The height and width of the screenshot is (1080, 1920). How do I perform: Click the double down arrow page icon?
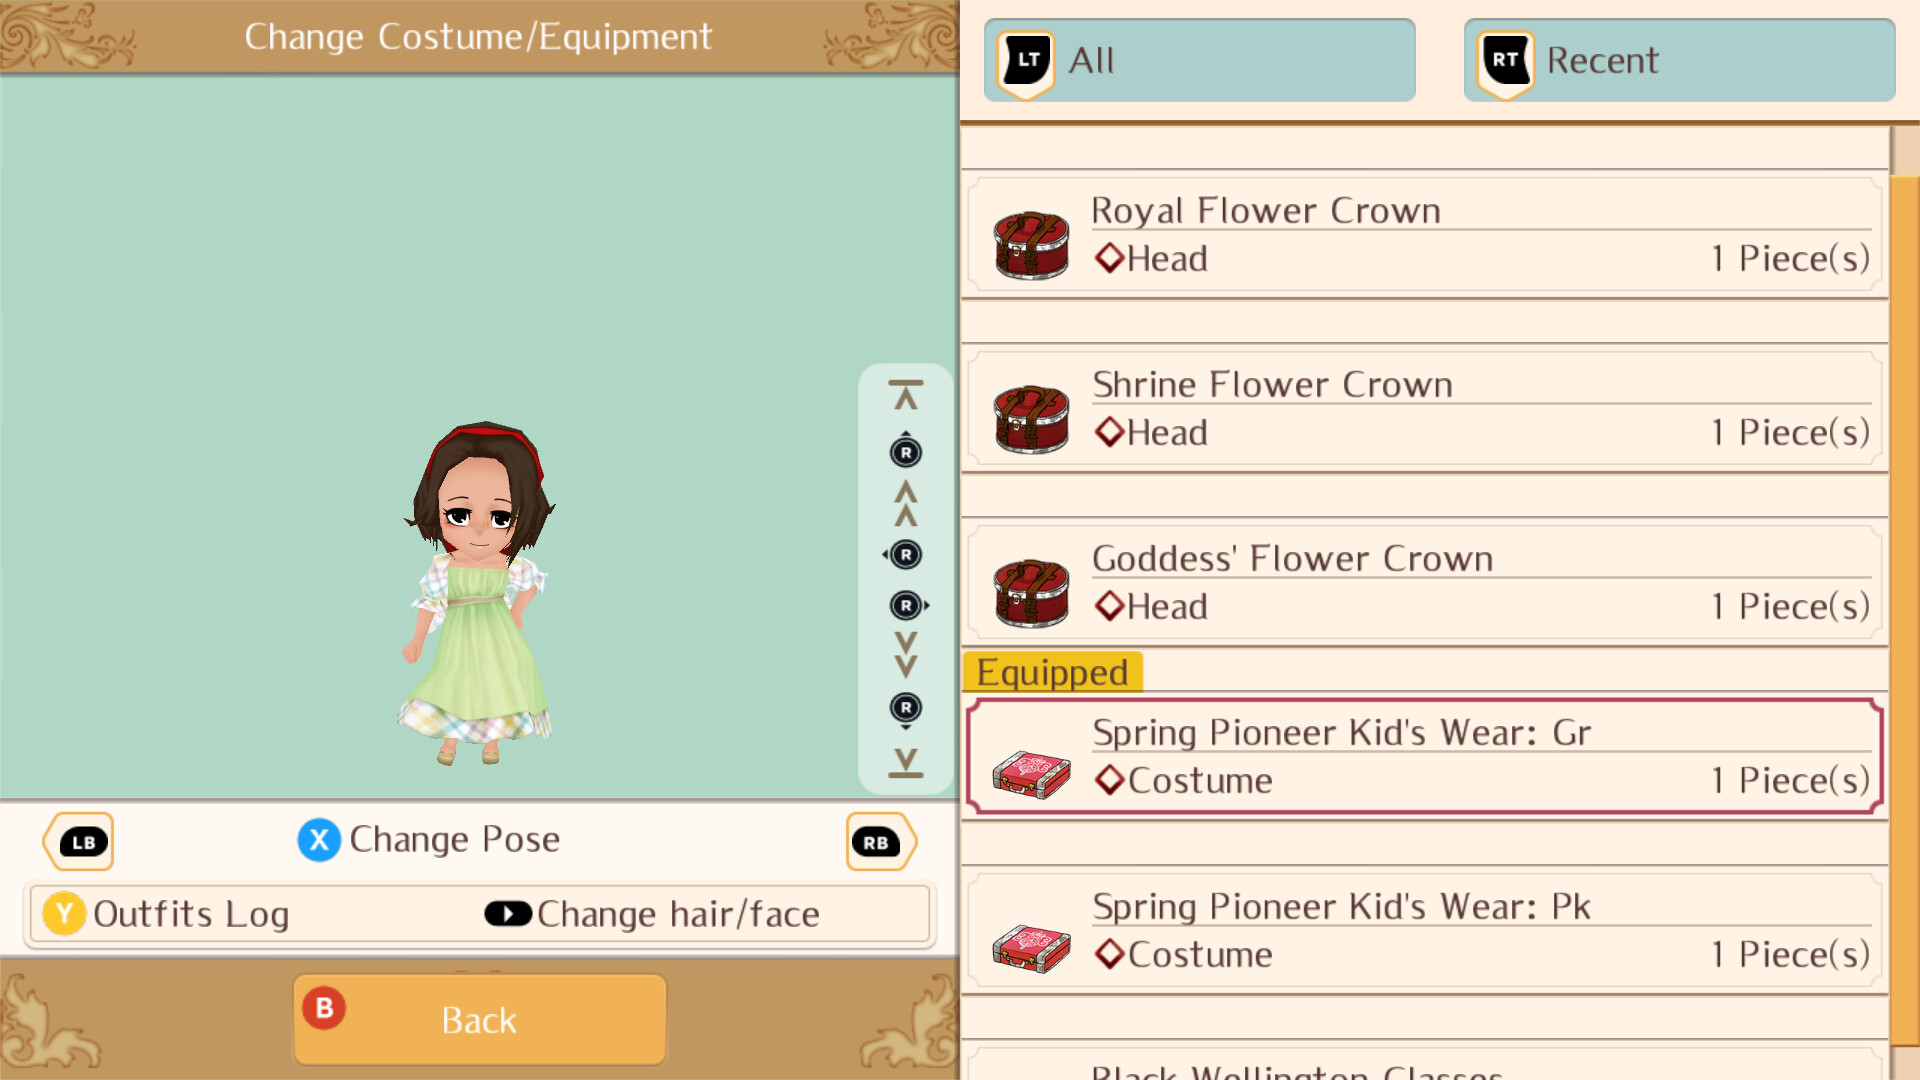click(x=906, y=655)
